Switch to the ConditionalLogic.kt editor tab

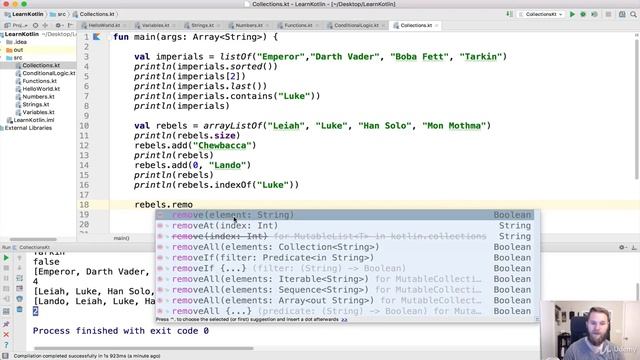coord(356,25)
